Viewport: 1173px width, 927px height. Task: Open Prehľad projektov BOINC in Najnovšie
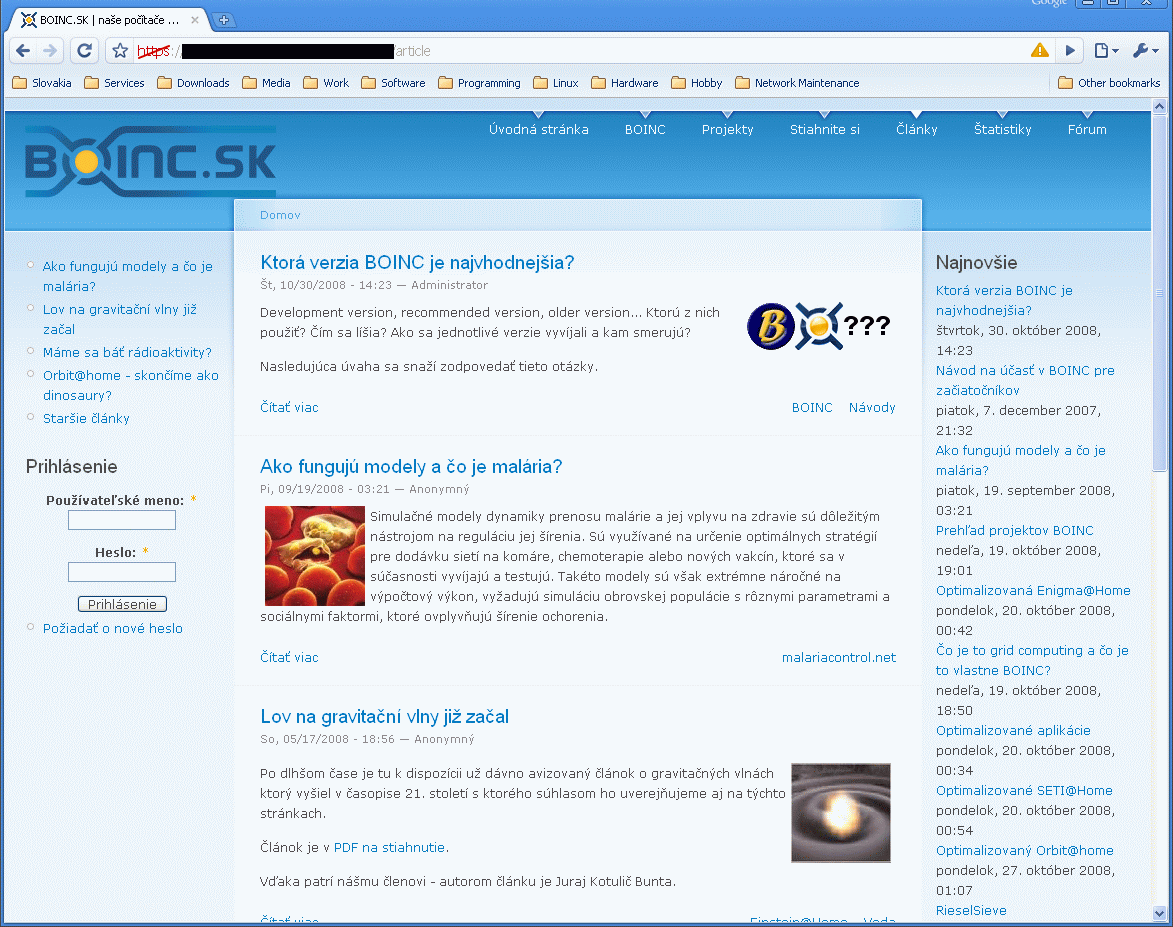tap(1014, 530)
